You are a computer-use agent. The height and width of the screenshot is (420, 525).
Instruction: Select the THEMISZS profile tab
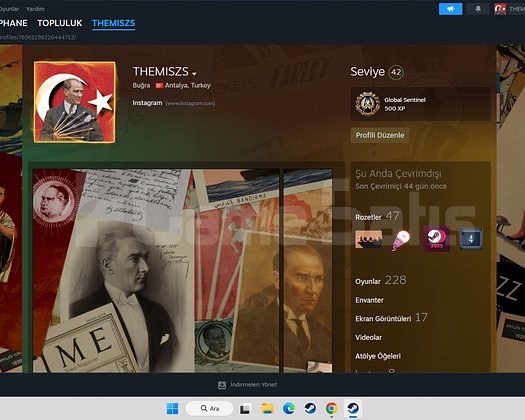pos(114,23)
